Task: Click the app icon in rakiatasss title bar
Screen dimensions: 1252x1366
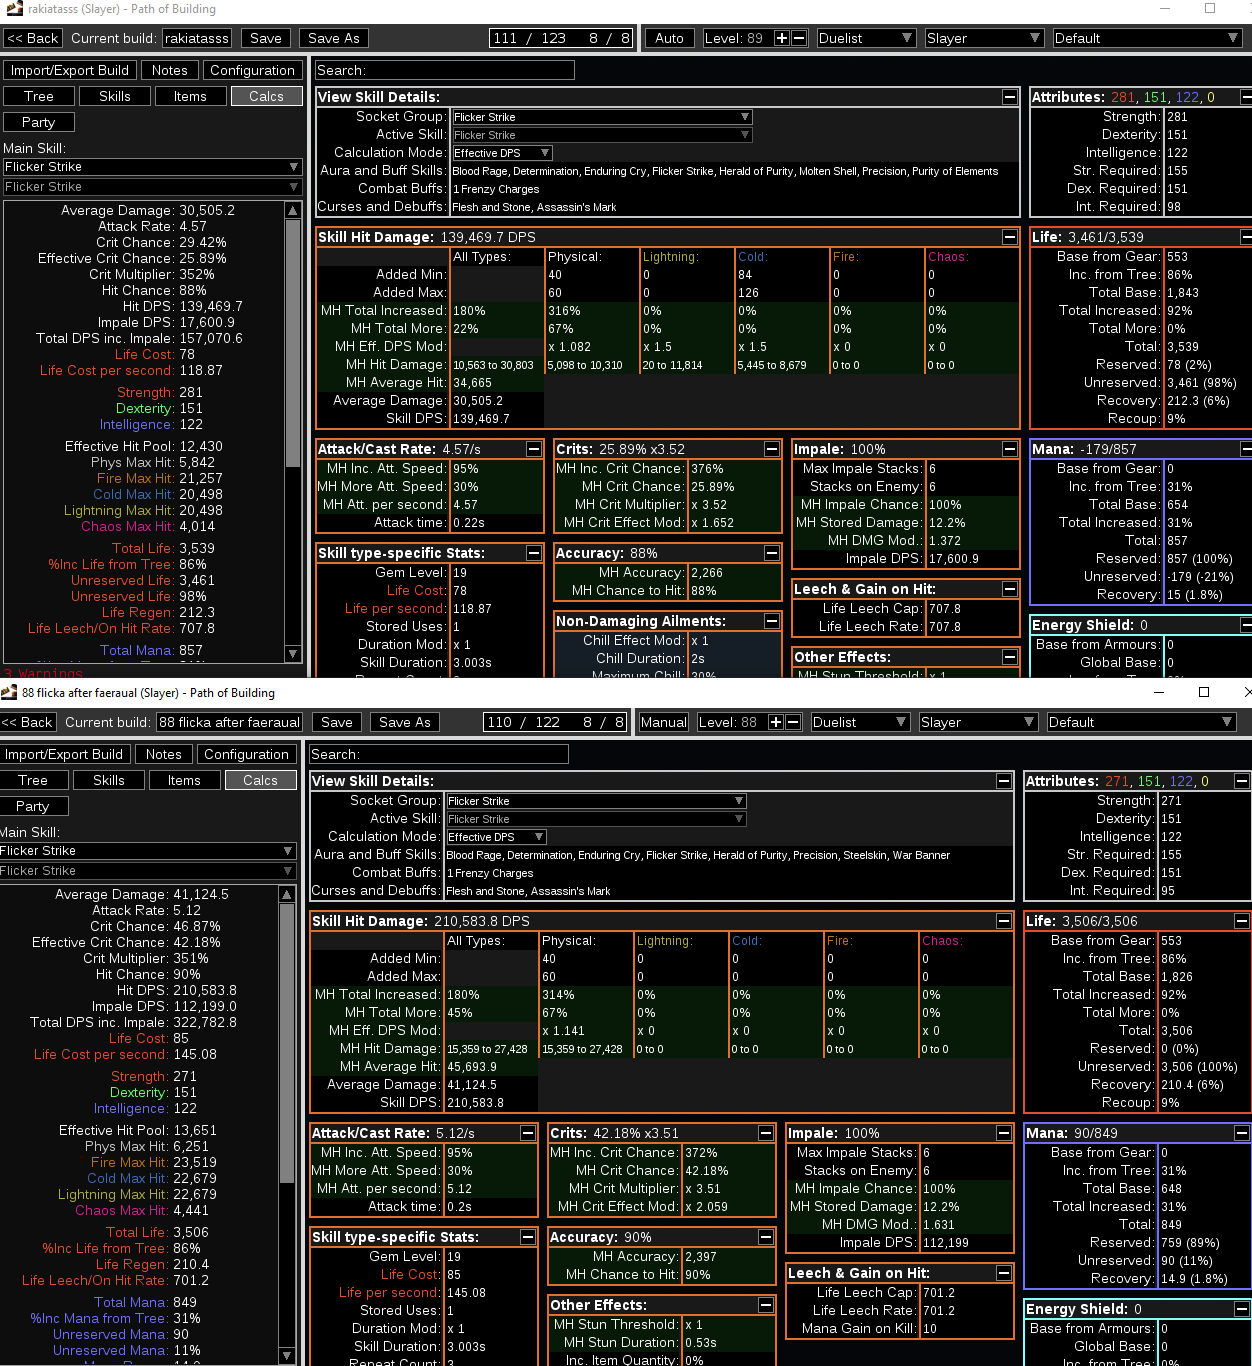Action: pyautogui.click(x=14, y=9)
